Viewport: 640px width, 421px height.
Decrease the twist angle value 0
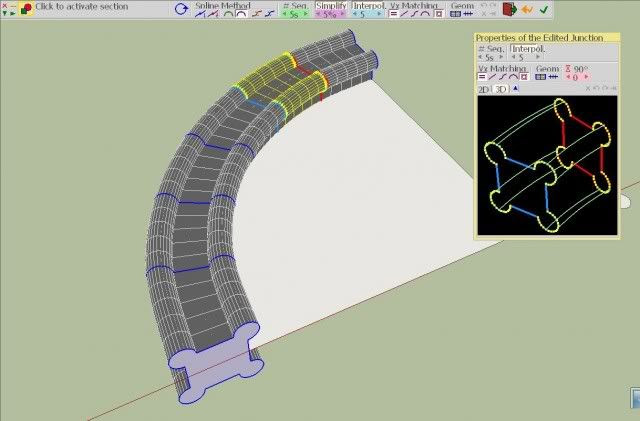coord(569,77)
